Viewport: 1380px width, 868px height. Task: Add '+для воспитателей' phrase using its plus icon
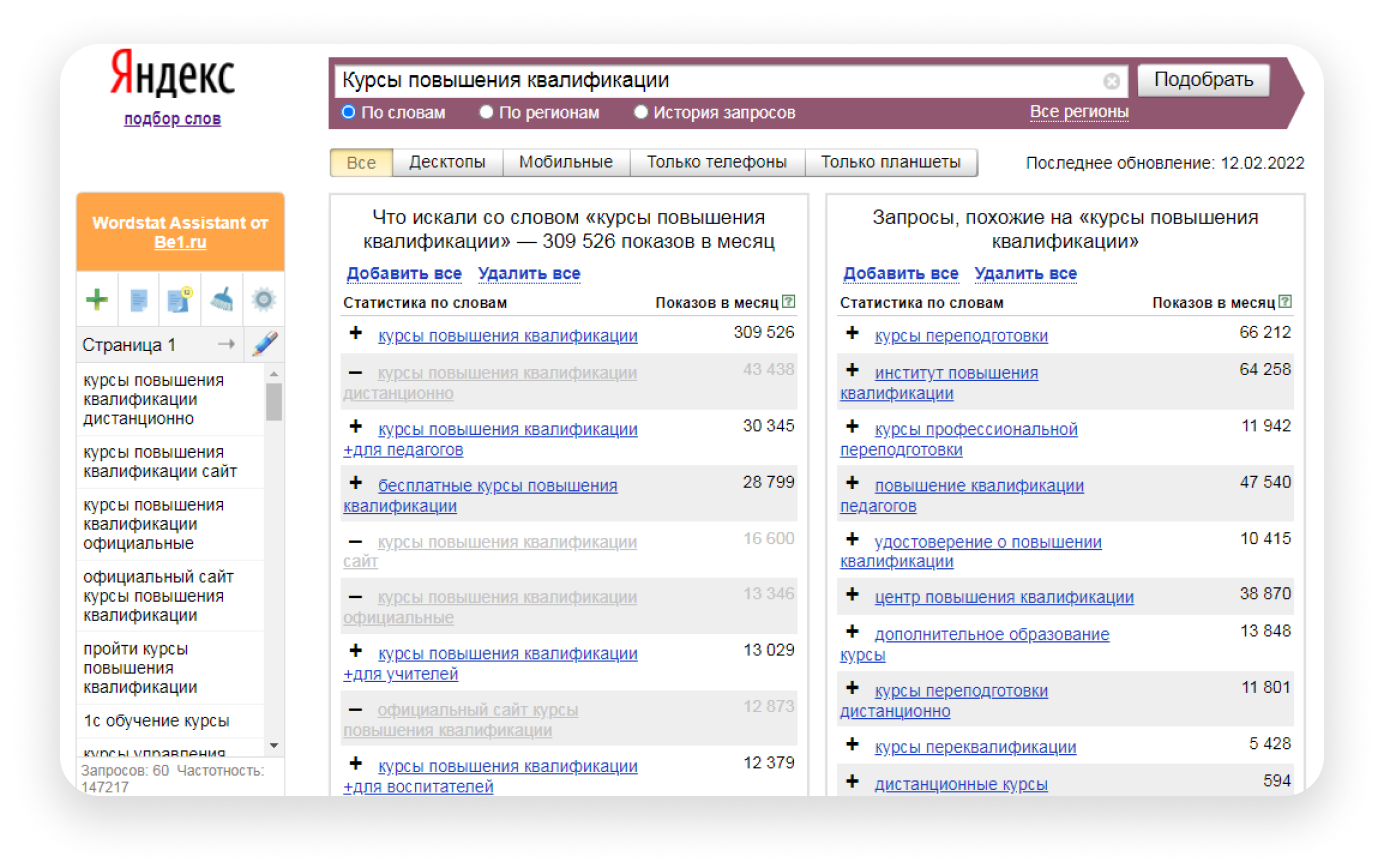click(x=355, y=765)
